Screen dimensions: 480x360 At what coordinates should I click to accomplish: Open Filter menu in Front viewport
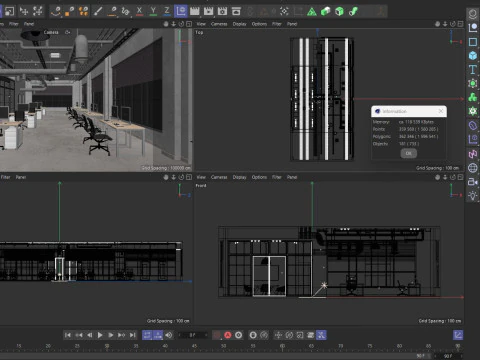[277, 177]
